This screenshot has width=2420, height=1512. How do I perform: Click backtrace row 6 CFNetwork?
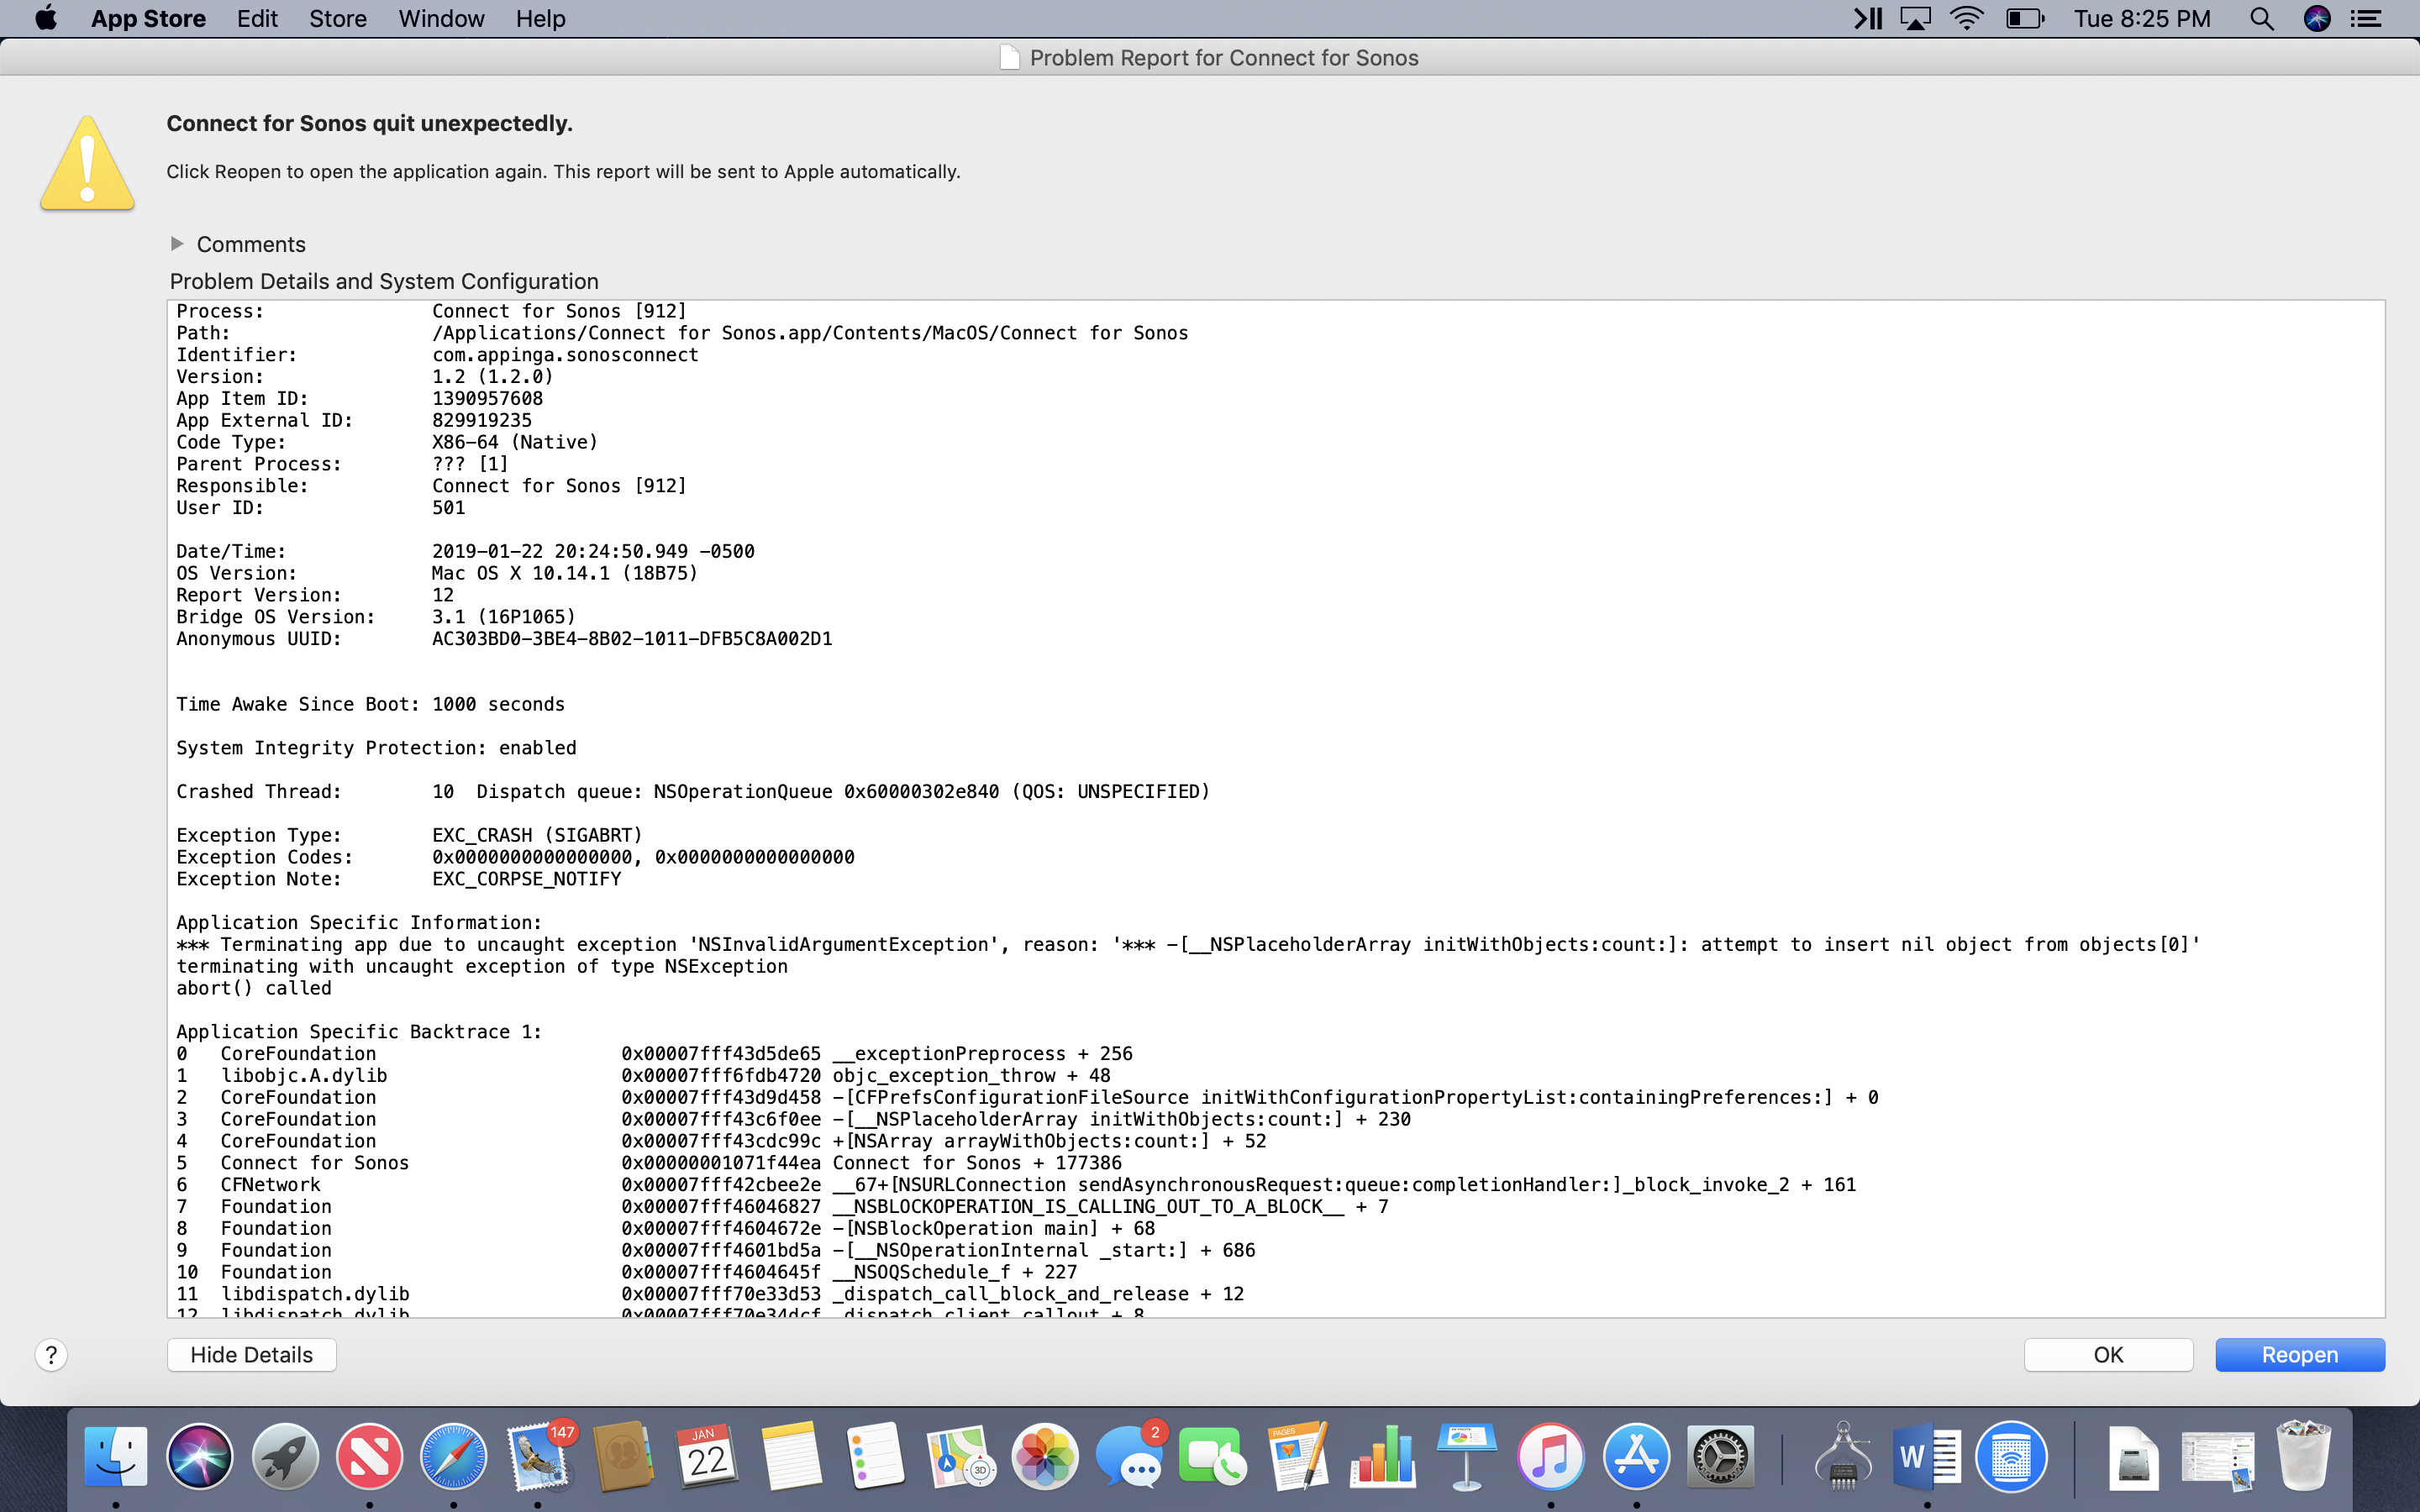click(x=1016, y=1185)
